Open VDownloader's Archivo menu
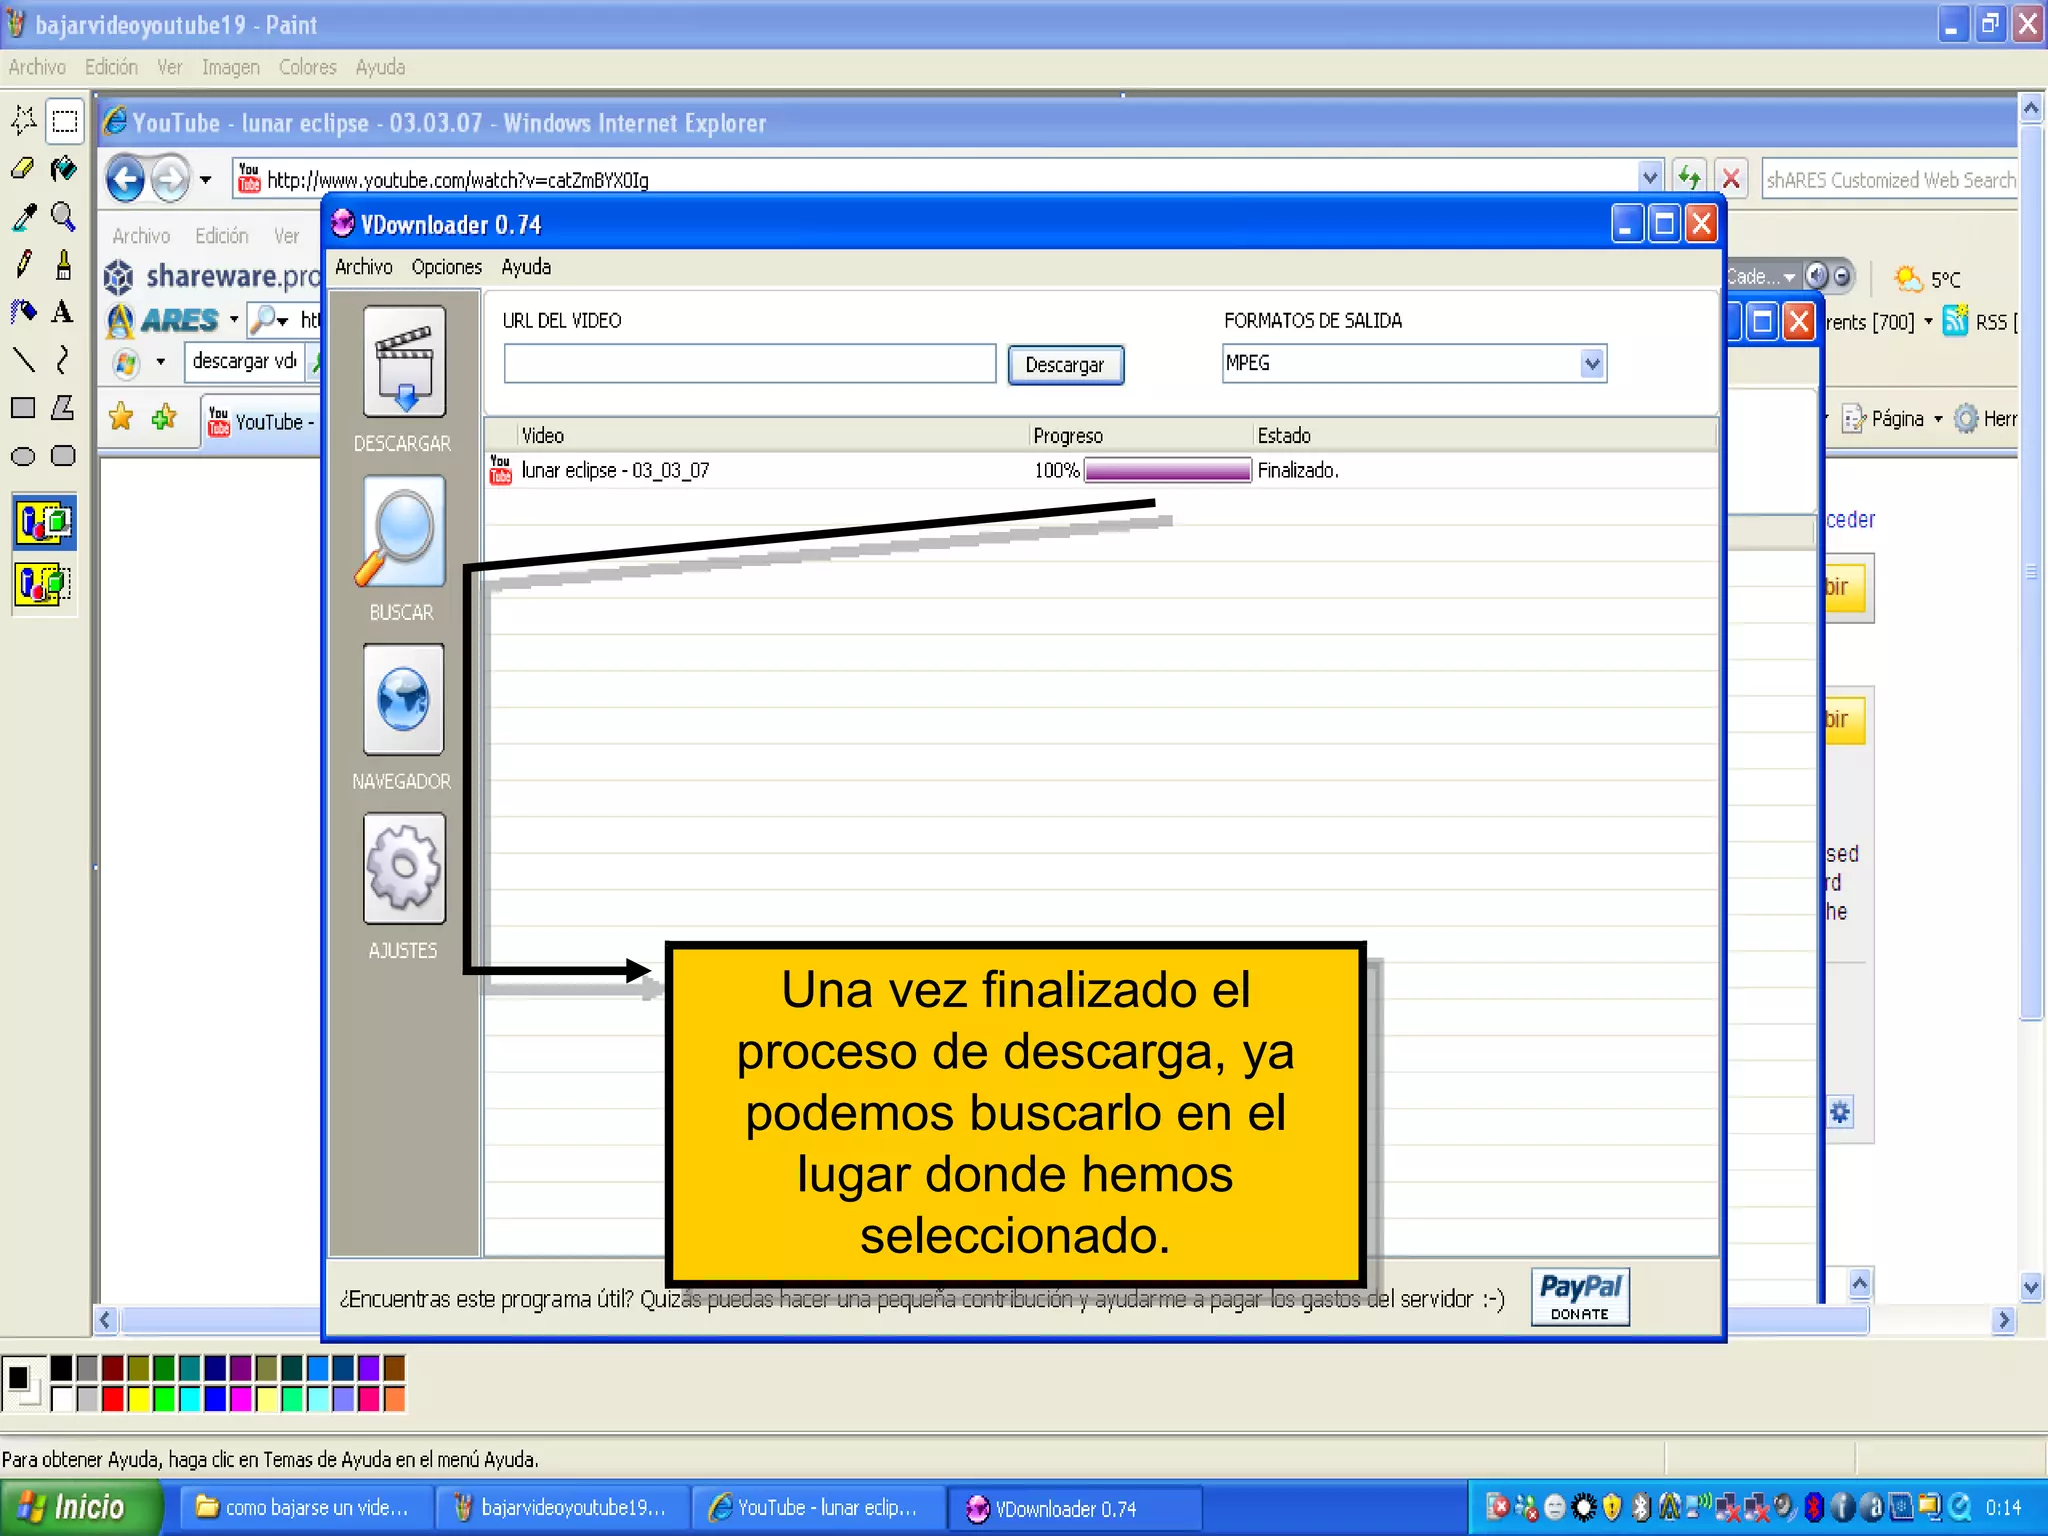 coord(364,267)
